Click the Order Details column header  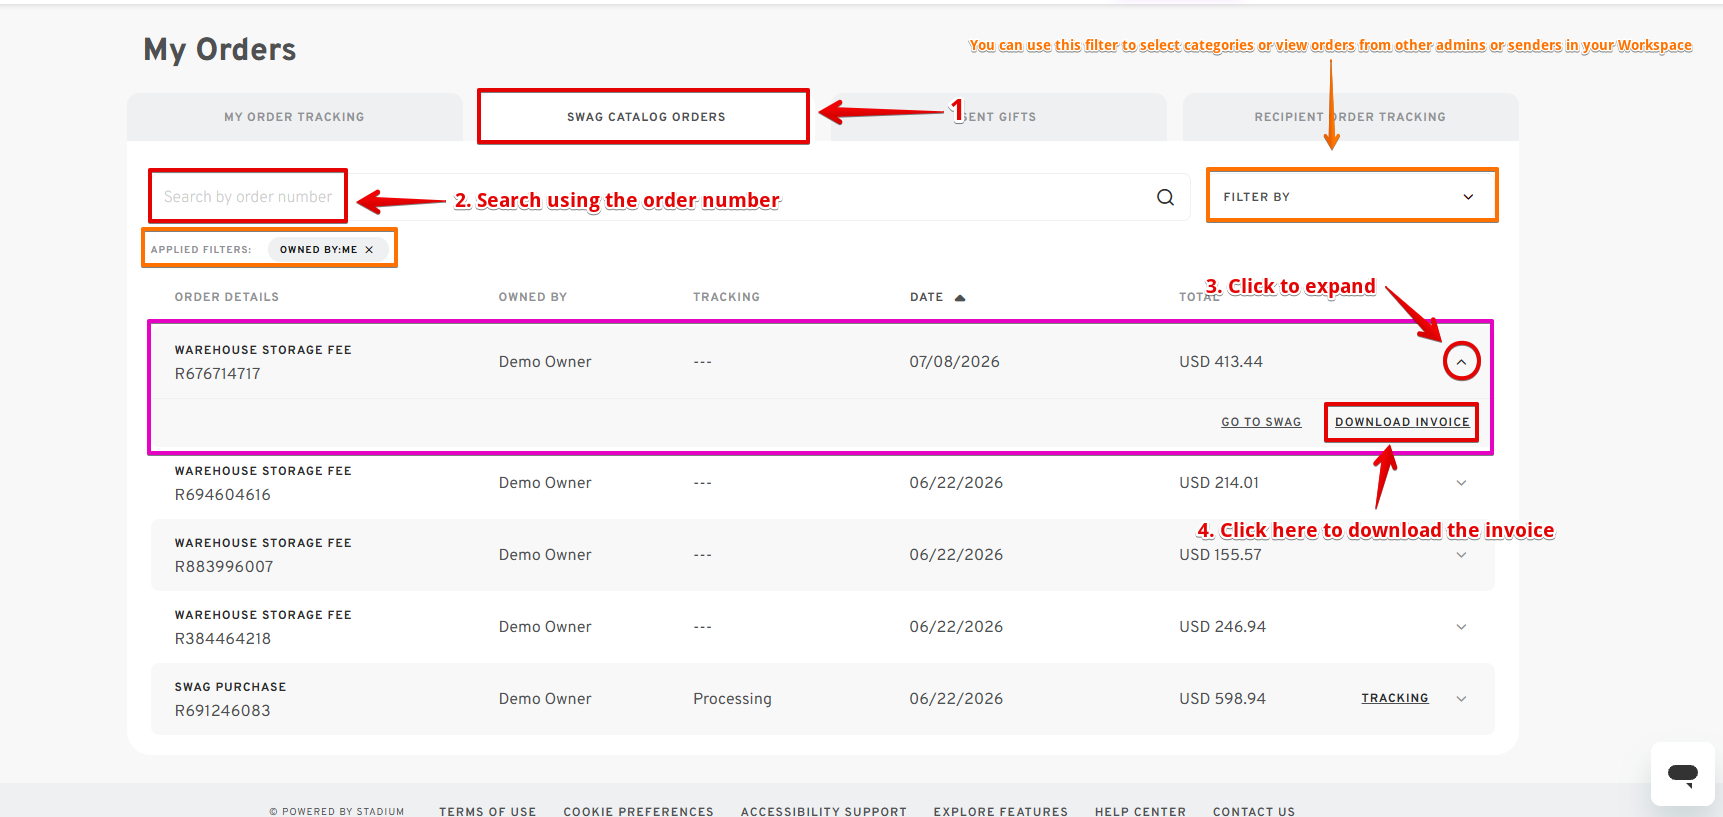227,297
